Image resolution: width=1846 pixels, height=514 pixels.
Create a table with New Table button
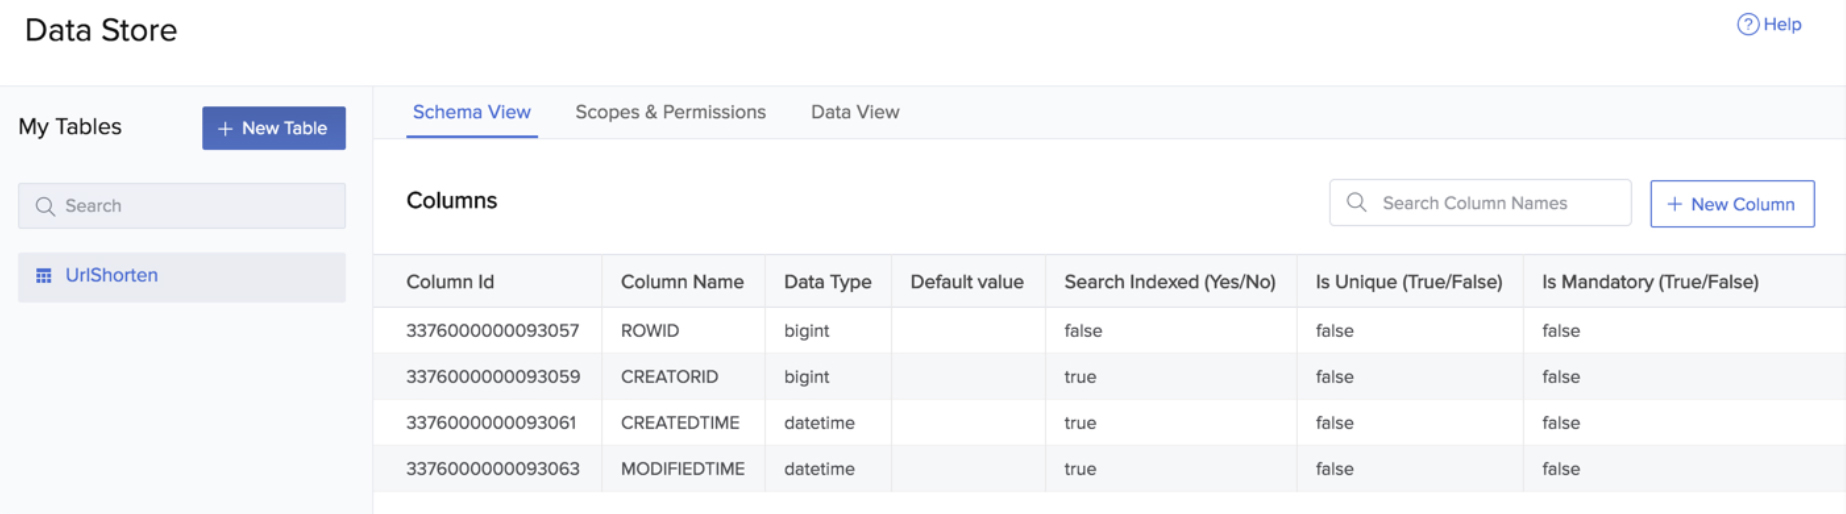(x=274, y=128)
